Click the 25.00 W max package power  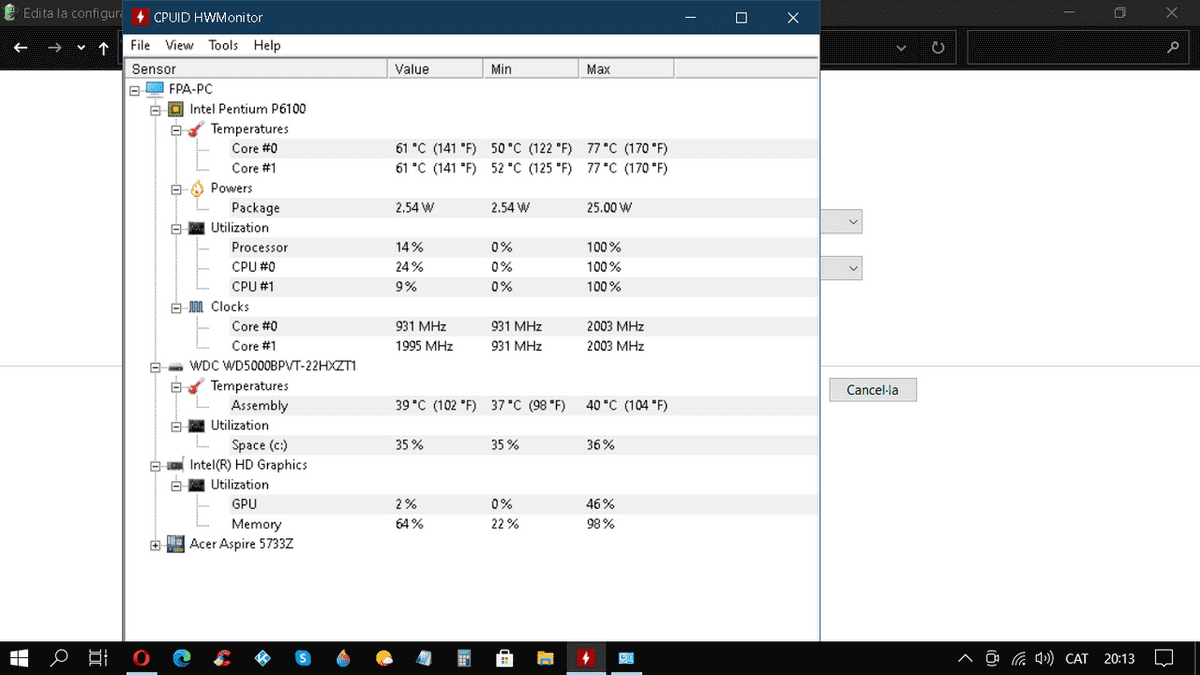coord(610,208)
